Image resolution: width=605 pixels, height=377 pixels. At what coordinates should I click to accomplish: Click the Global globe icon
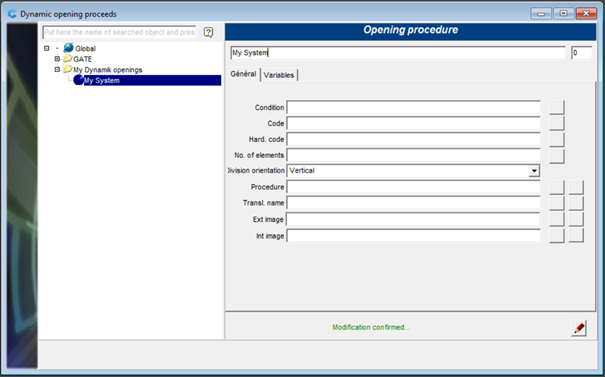pos(69,48)
